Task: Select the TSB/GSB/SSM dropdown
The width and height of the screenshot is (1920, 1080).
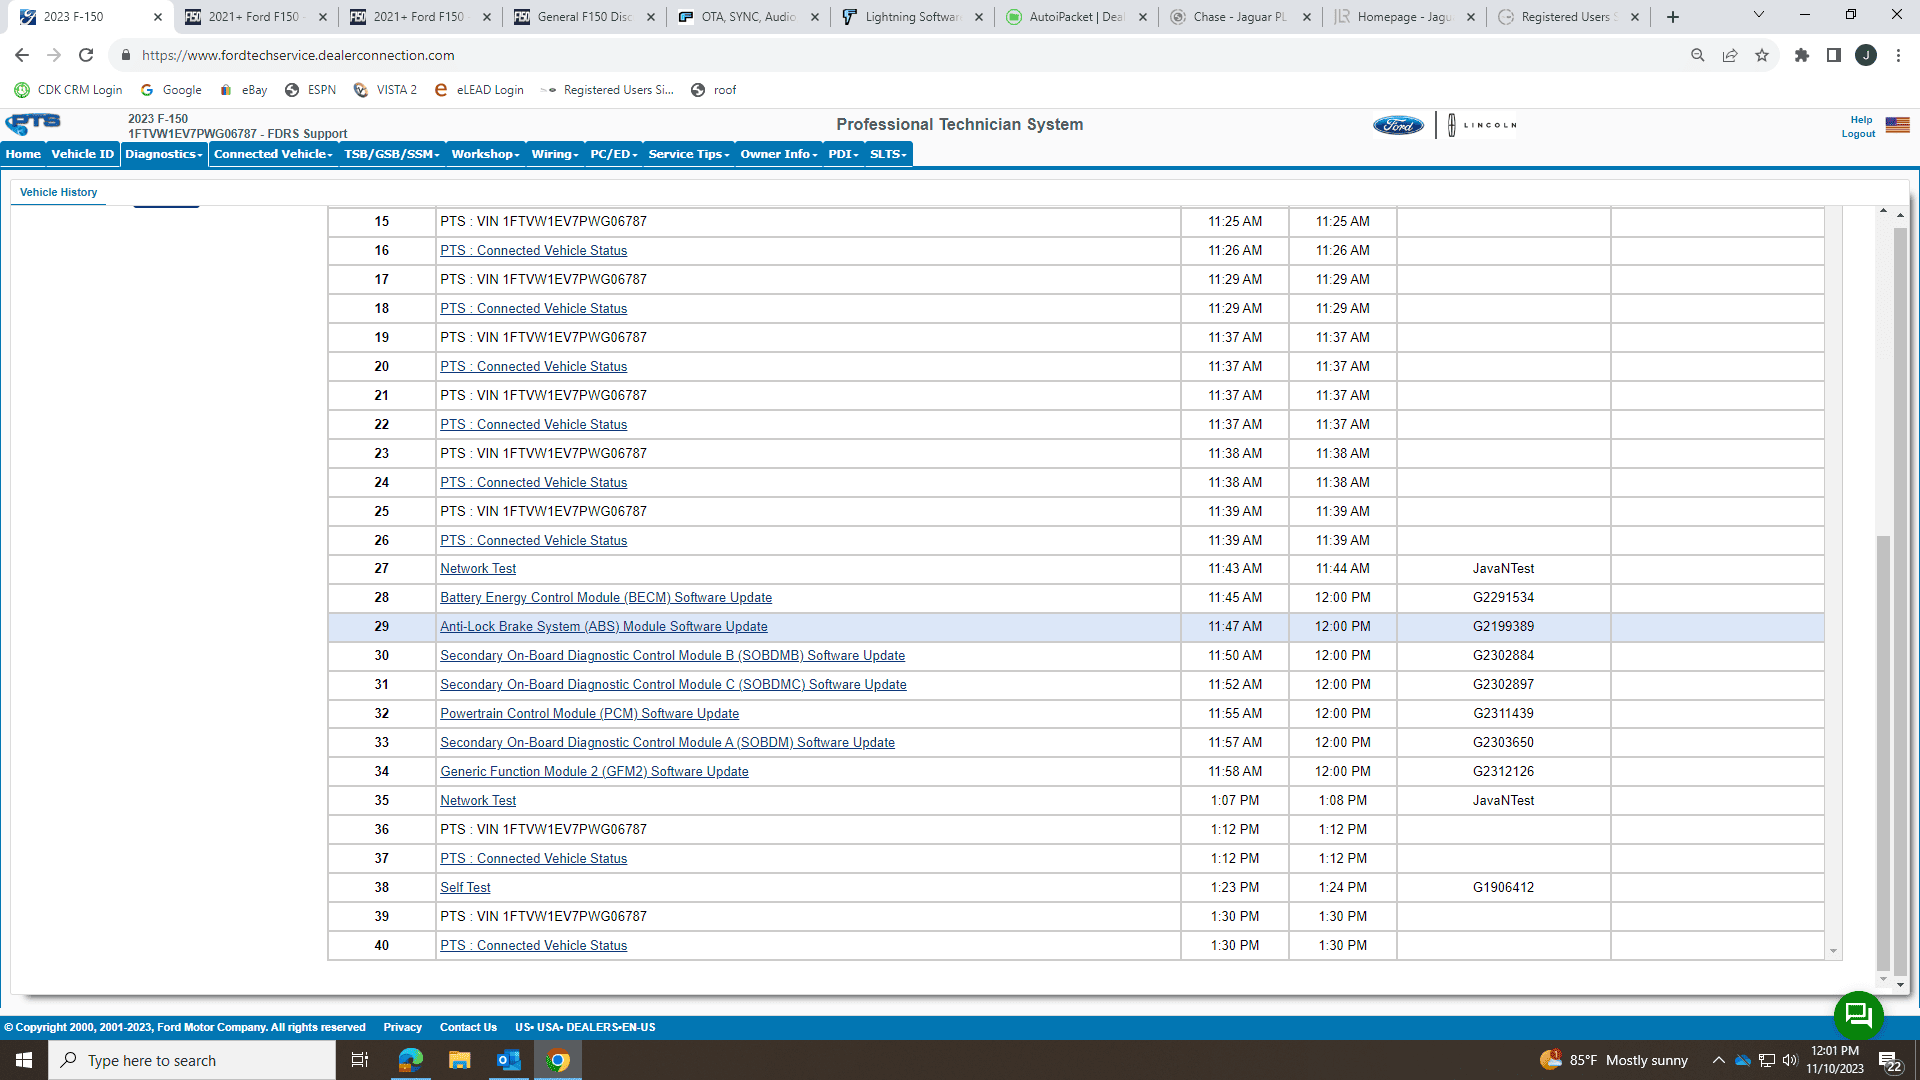Action: point(390,154)
